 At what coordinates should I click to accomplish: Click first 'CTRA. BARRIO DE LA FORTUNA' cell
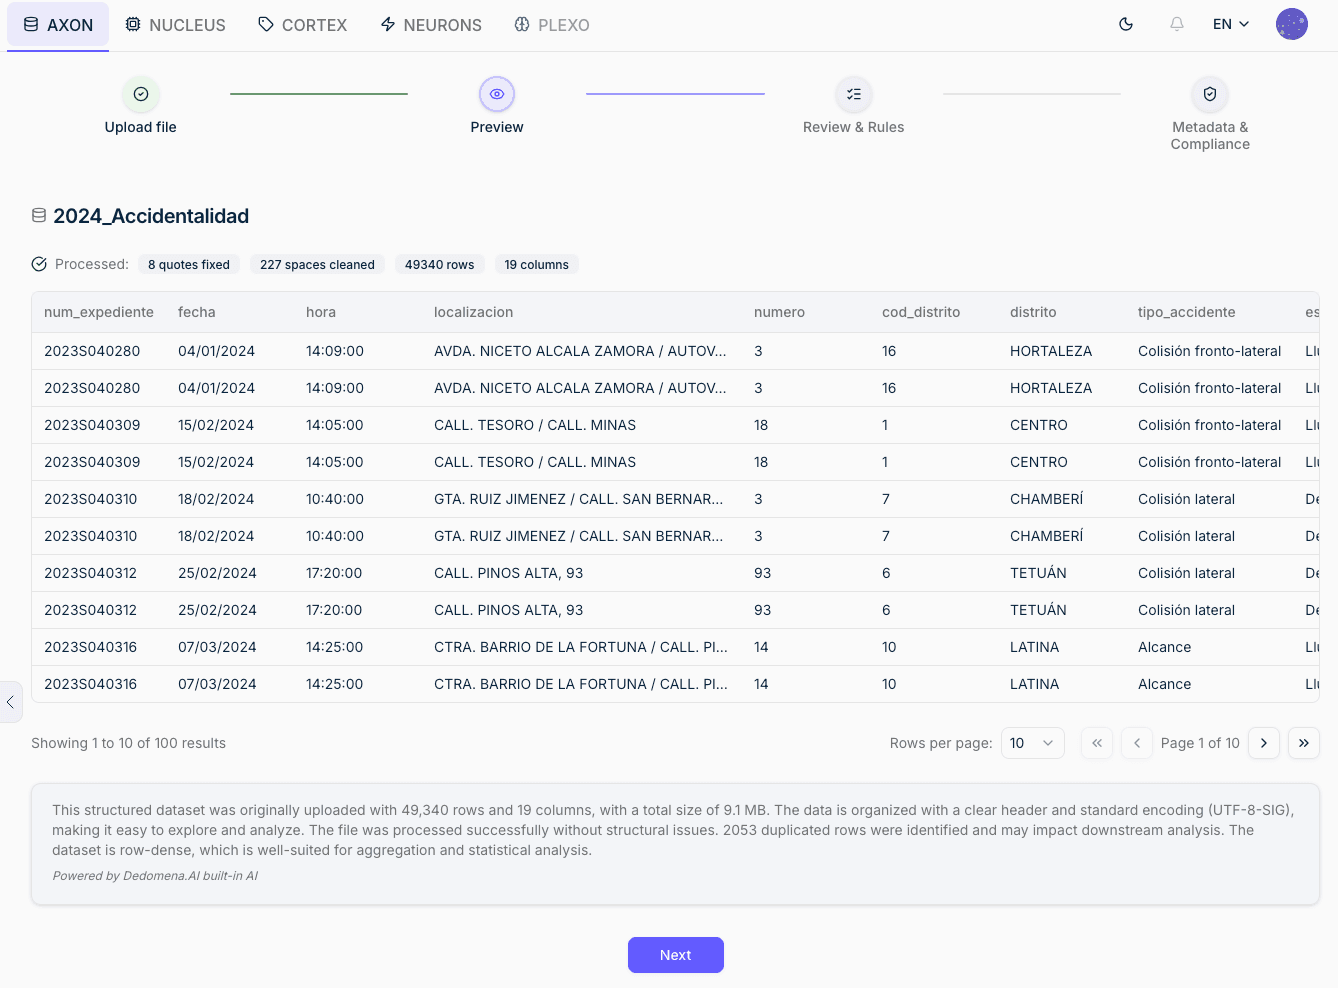pos(581,647)
